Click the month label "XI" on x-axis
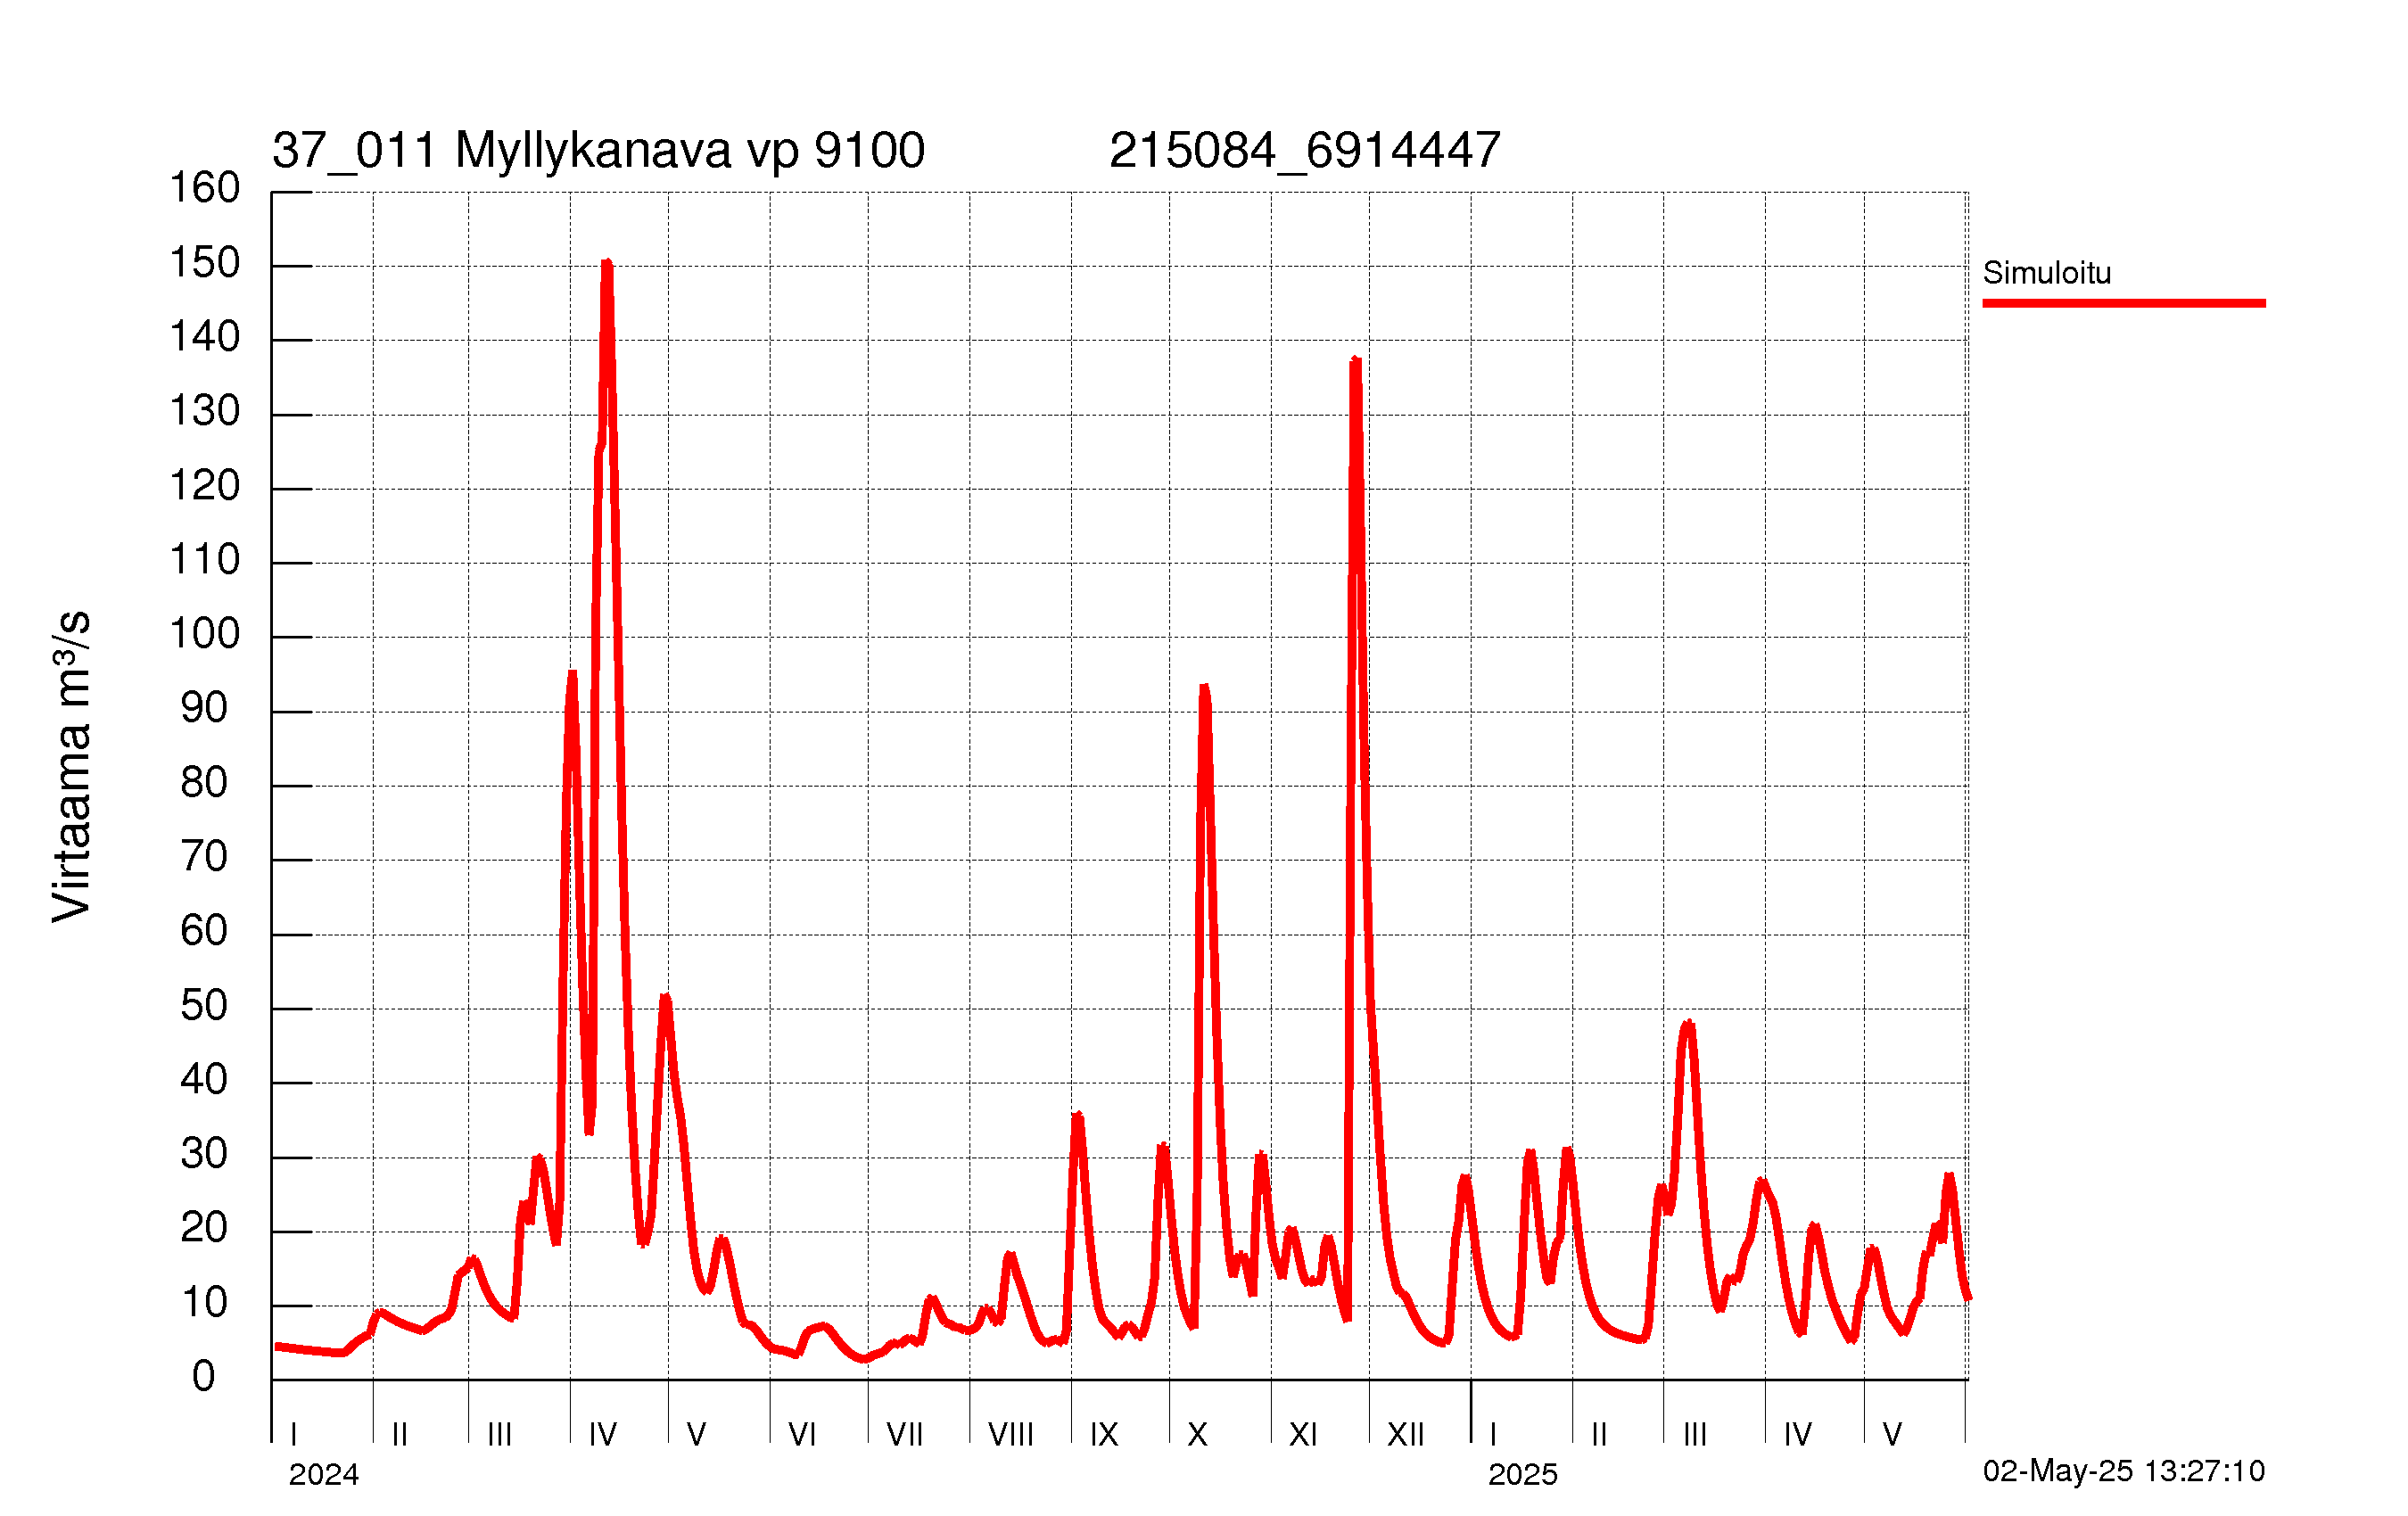This screenshot has width=2408, height=1516. click(x=1303, y=1435)
